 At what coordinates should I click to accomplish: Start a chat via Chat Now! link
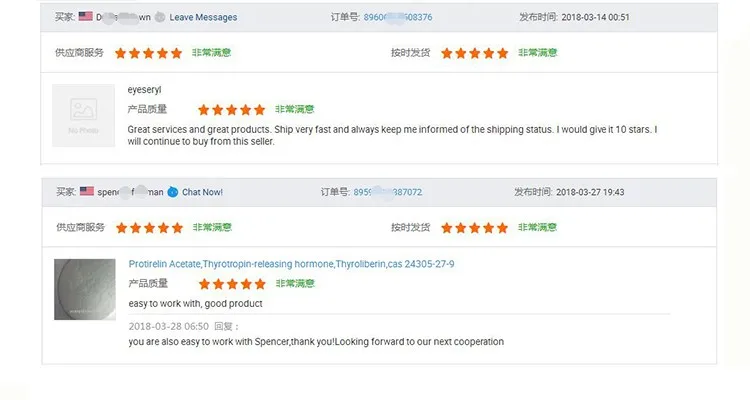tap(202, 192)
